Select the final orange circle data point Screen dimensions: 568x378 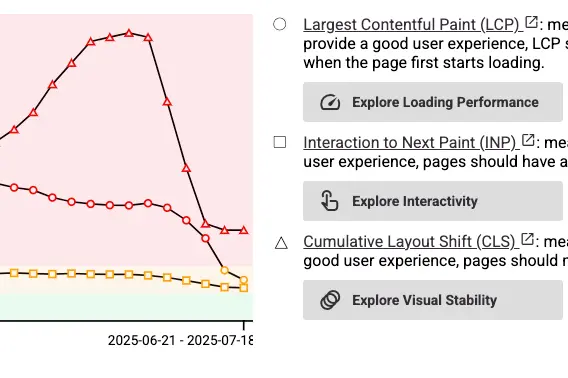tap(243, 280)
